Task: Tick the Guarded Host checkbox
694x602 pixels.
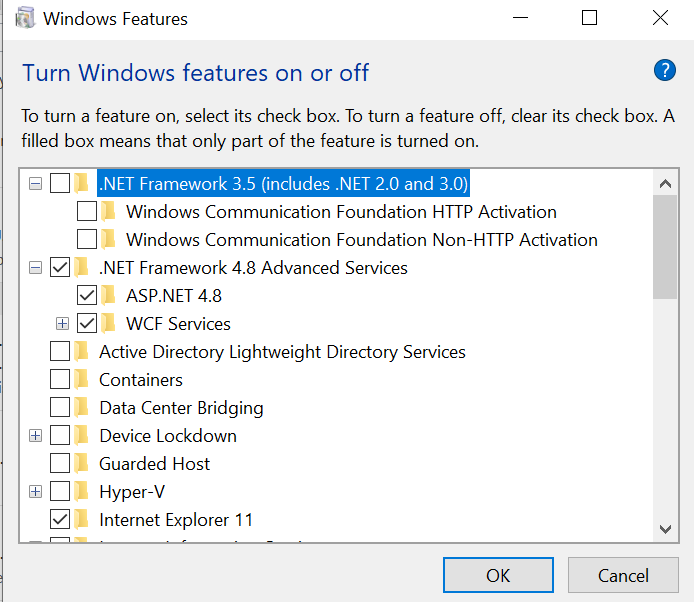Action: 60,464
